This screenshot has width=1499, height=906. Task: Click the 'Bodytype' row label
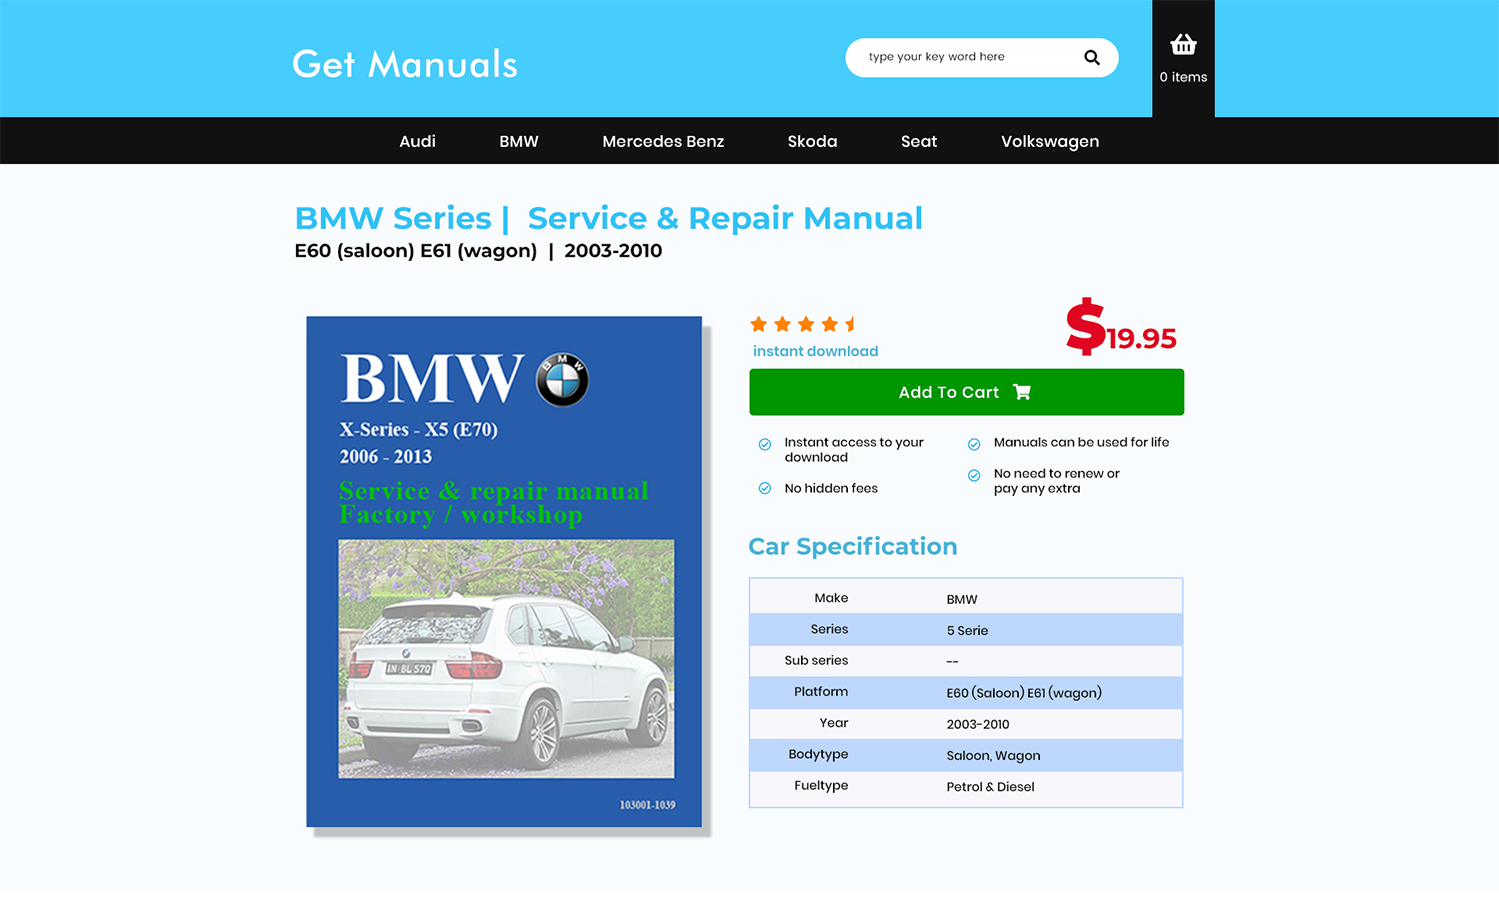[x=818, y=754]
